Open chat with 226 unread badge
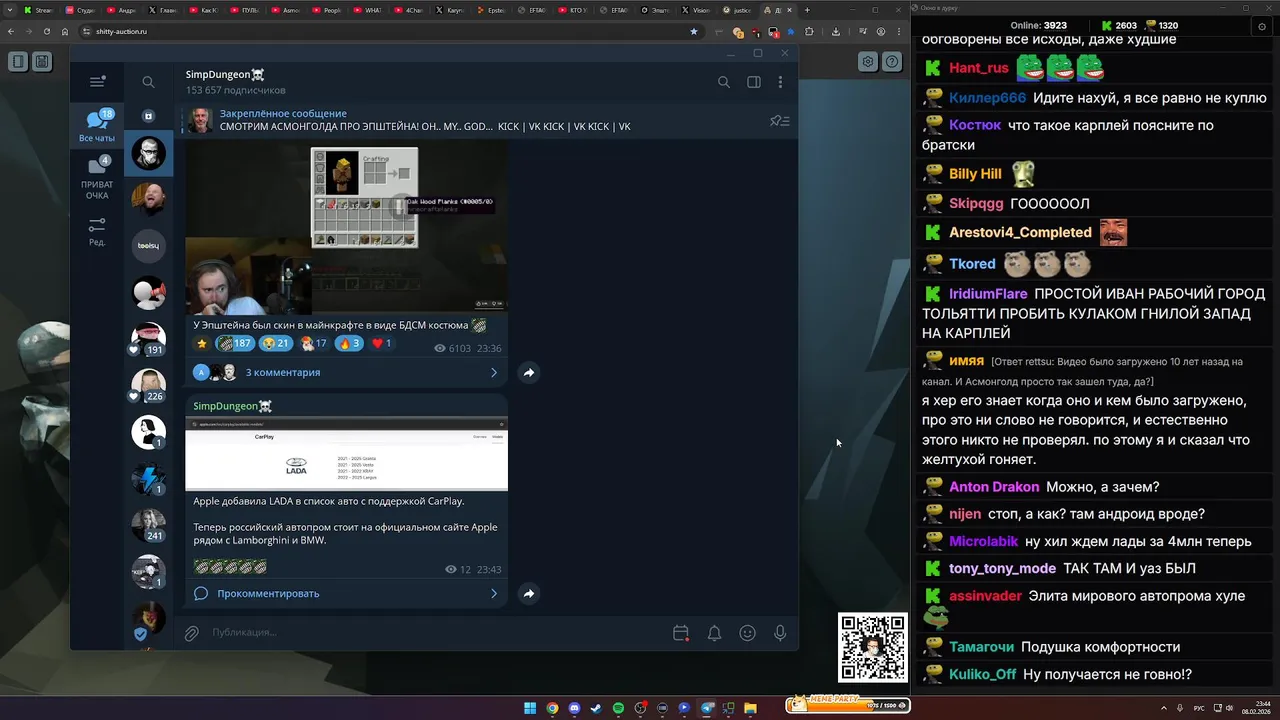 (148, 386)
